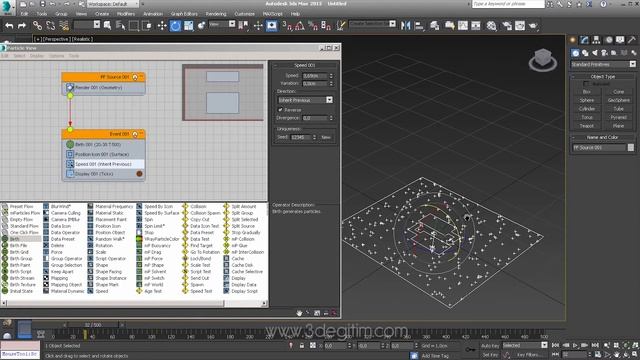Viewport: 640px width, 360px height.
Task: Click the keyword search input field
Action: tap(508, 4)
